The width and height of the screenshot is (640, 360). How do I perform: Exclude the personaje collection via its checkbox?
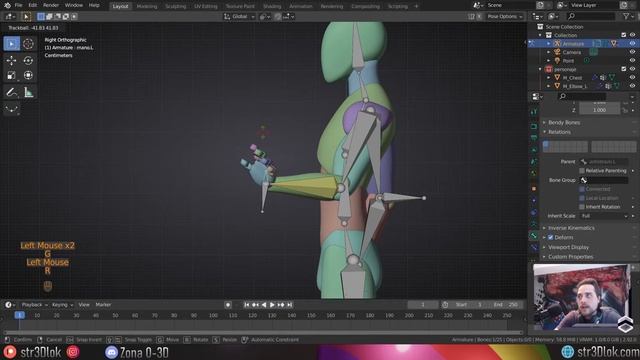coord(623,69)
